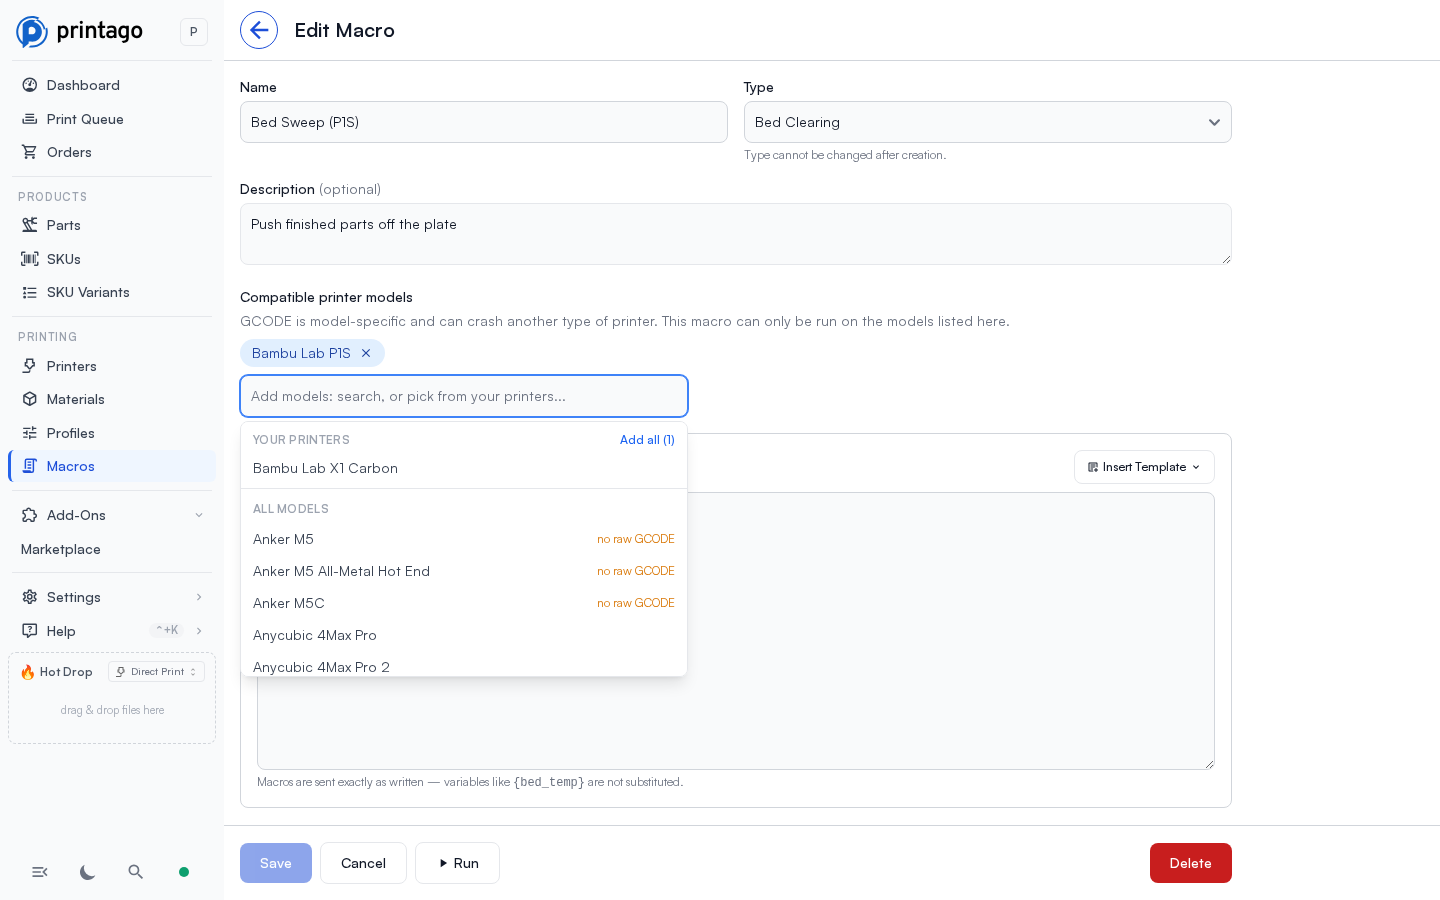
Task: Expand Settings submenu
Action: point(112,597)
